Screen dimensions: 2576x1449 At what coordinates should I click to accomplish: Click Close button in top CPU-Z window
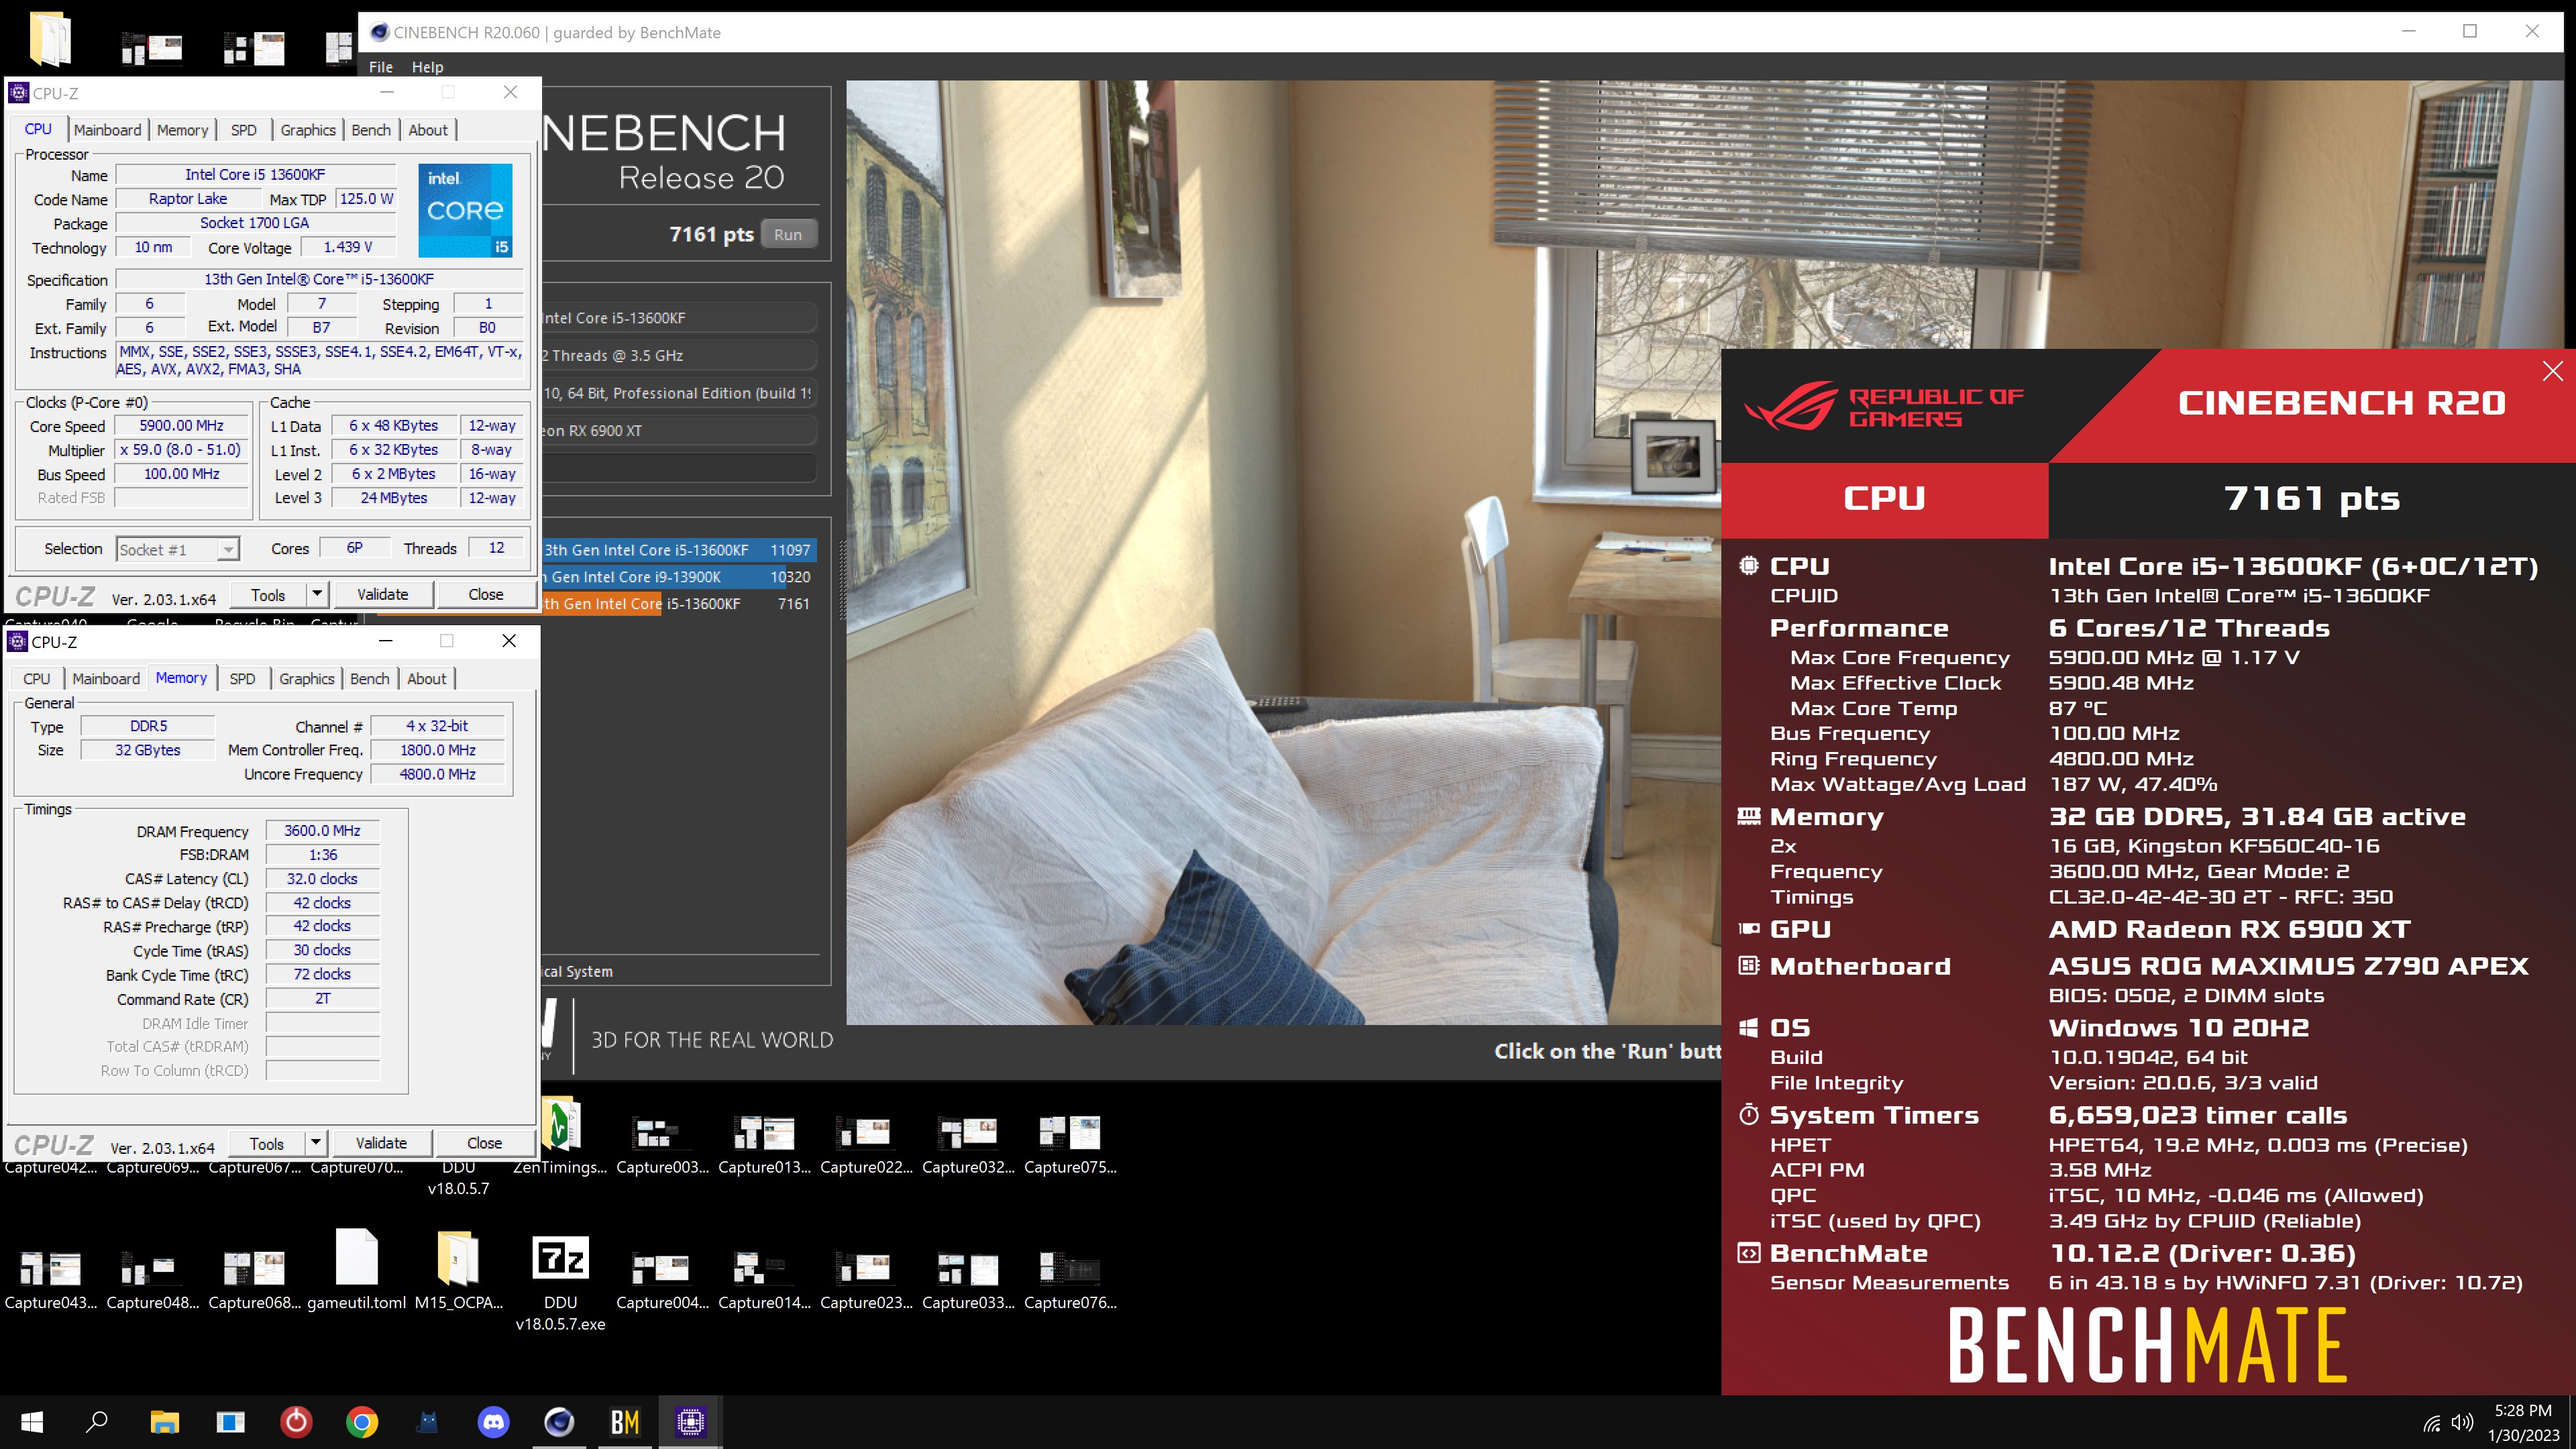486,594
